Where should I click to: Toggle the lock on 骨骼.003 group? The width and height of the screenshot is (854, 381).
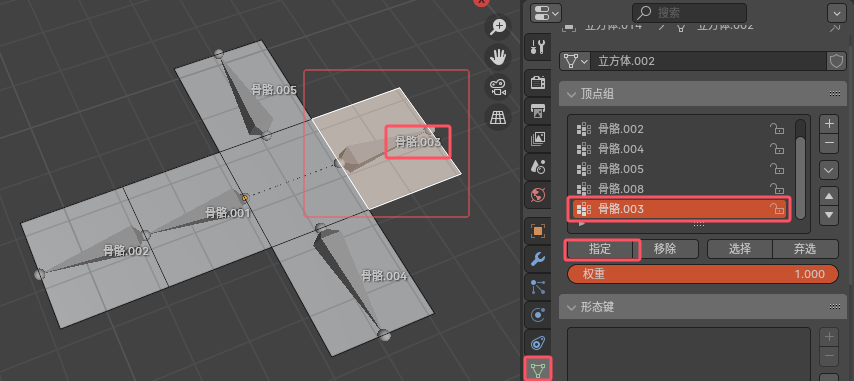click(x=777, y=208)
